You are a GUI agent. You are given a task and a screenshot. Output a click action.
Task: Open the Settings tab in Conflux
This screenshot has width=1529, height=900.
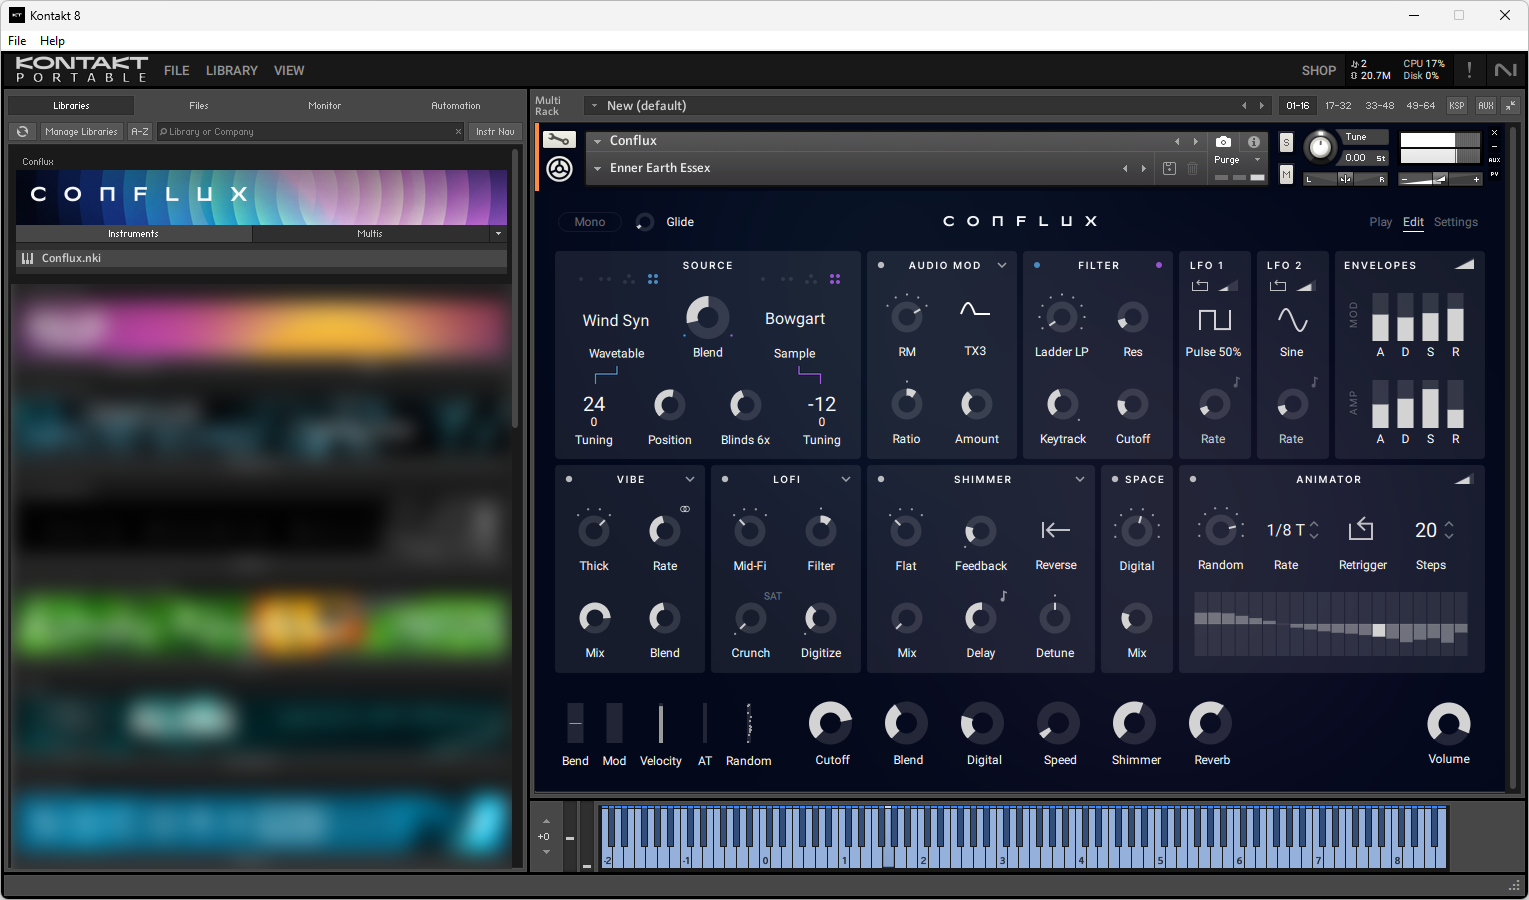(1455, 222)
